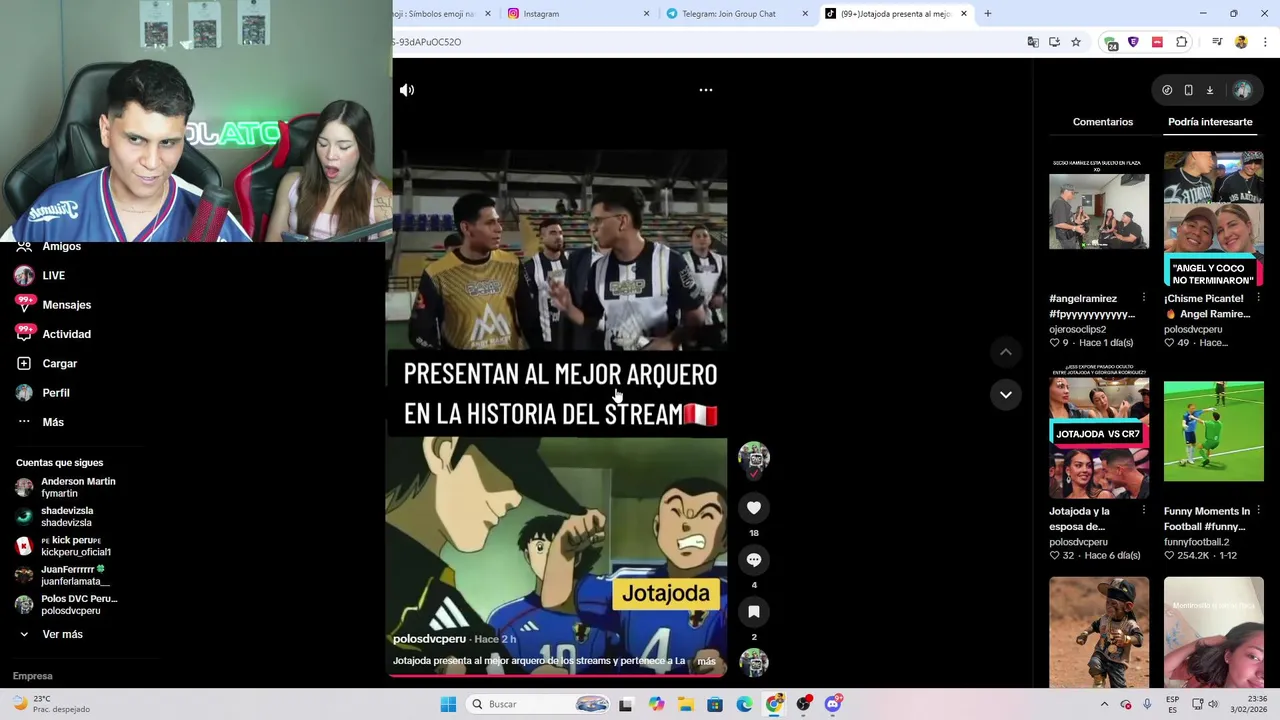Open comments via the speech bubble icon
The image size is (1280, 720).
(x=754, y=560)
